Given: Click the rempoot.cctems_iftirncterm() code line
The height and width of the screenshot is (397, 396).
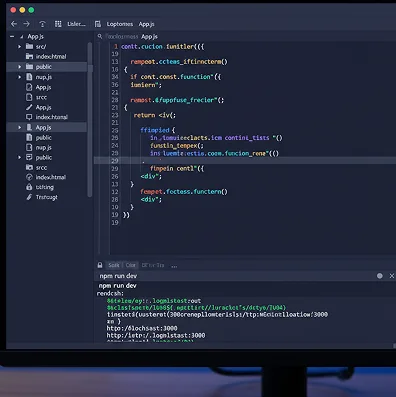Looking at the screenshot, I should [x=179, y=62].
